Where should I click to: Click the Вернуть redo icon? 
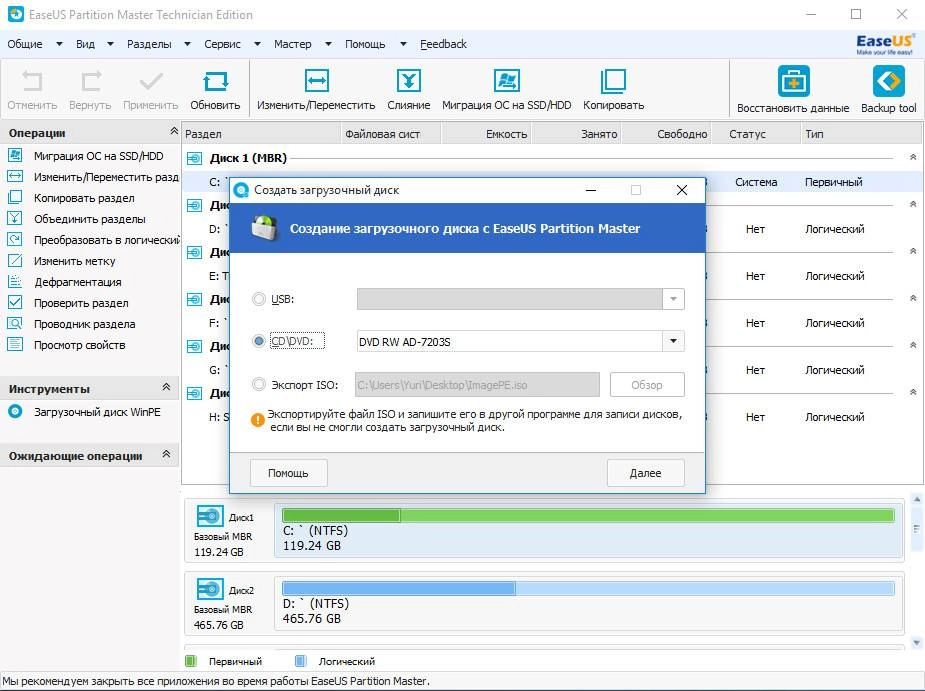click(x=90, y=81)
